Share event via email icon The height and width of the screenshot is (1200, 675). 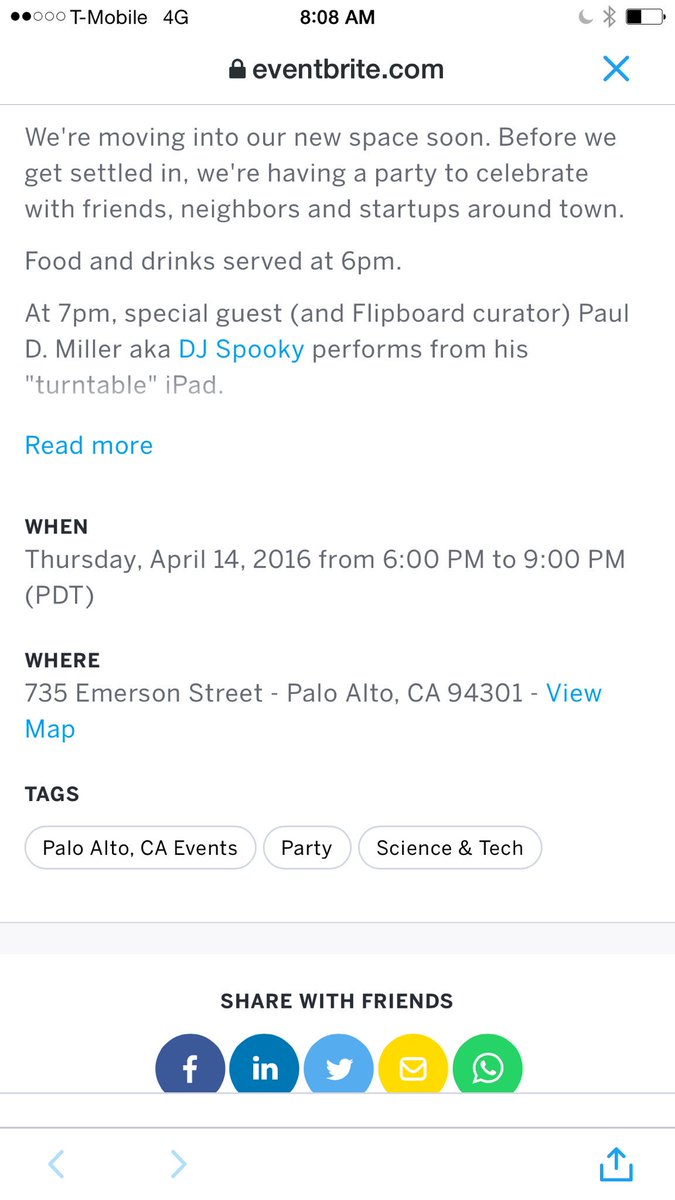tap(413, 1064)
